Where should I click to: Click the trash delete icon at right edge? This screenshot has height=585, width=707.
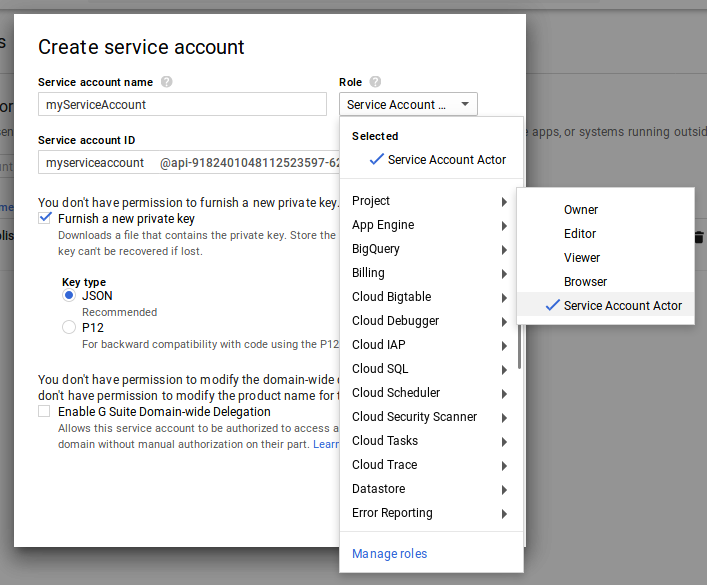click(x=698, y=237)
